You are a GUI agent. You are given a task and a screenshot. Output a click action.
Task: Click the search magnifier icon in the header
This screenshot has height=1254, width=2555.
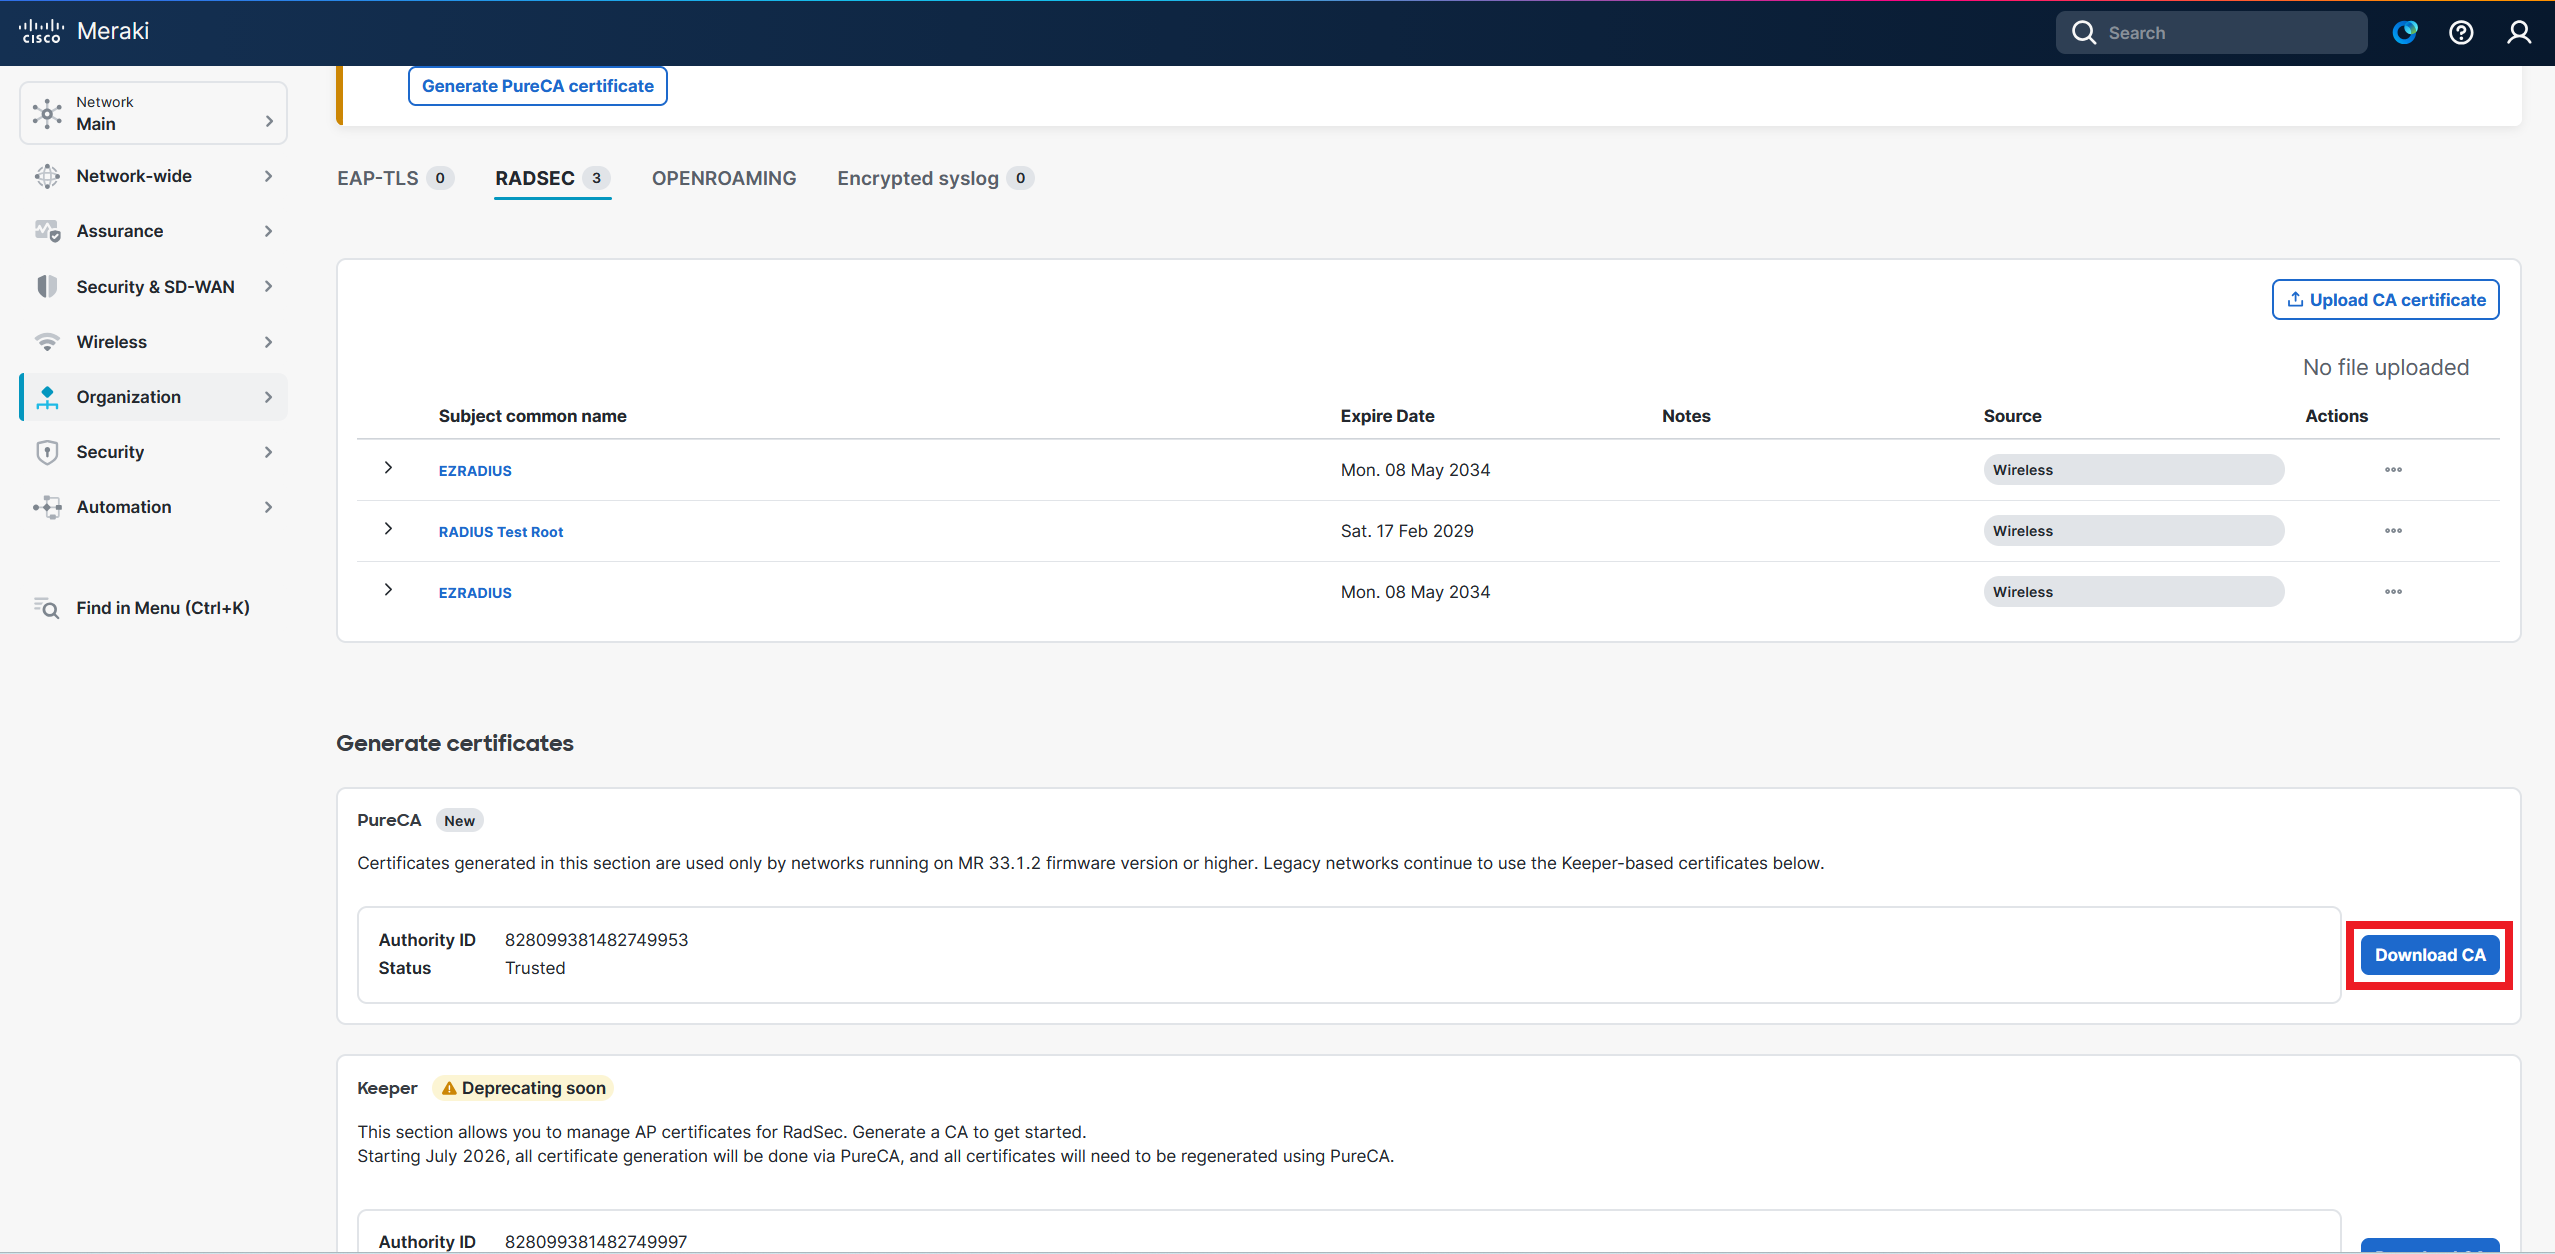tap(2084, 33)
